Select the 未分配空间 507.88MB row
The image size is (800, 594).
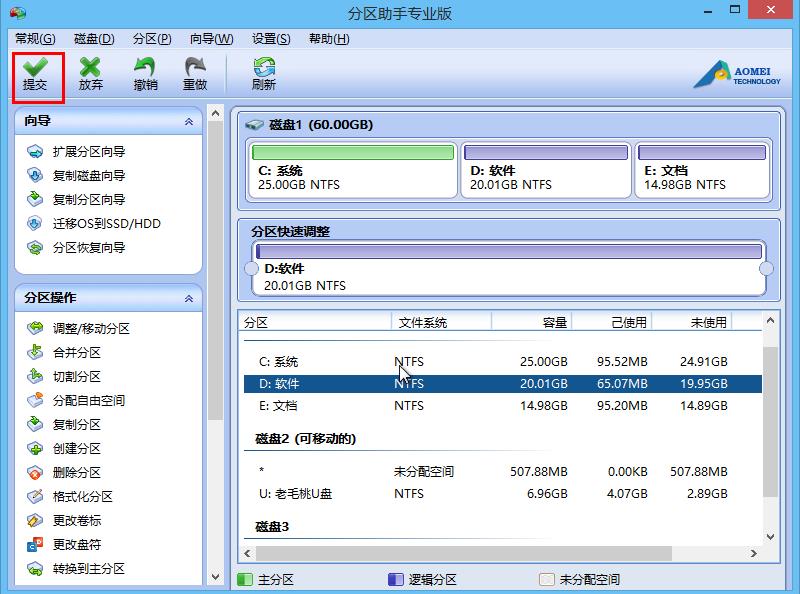click(x=503, y=472)
